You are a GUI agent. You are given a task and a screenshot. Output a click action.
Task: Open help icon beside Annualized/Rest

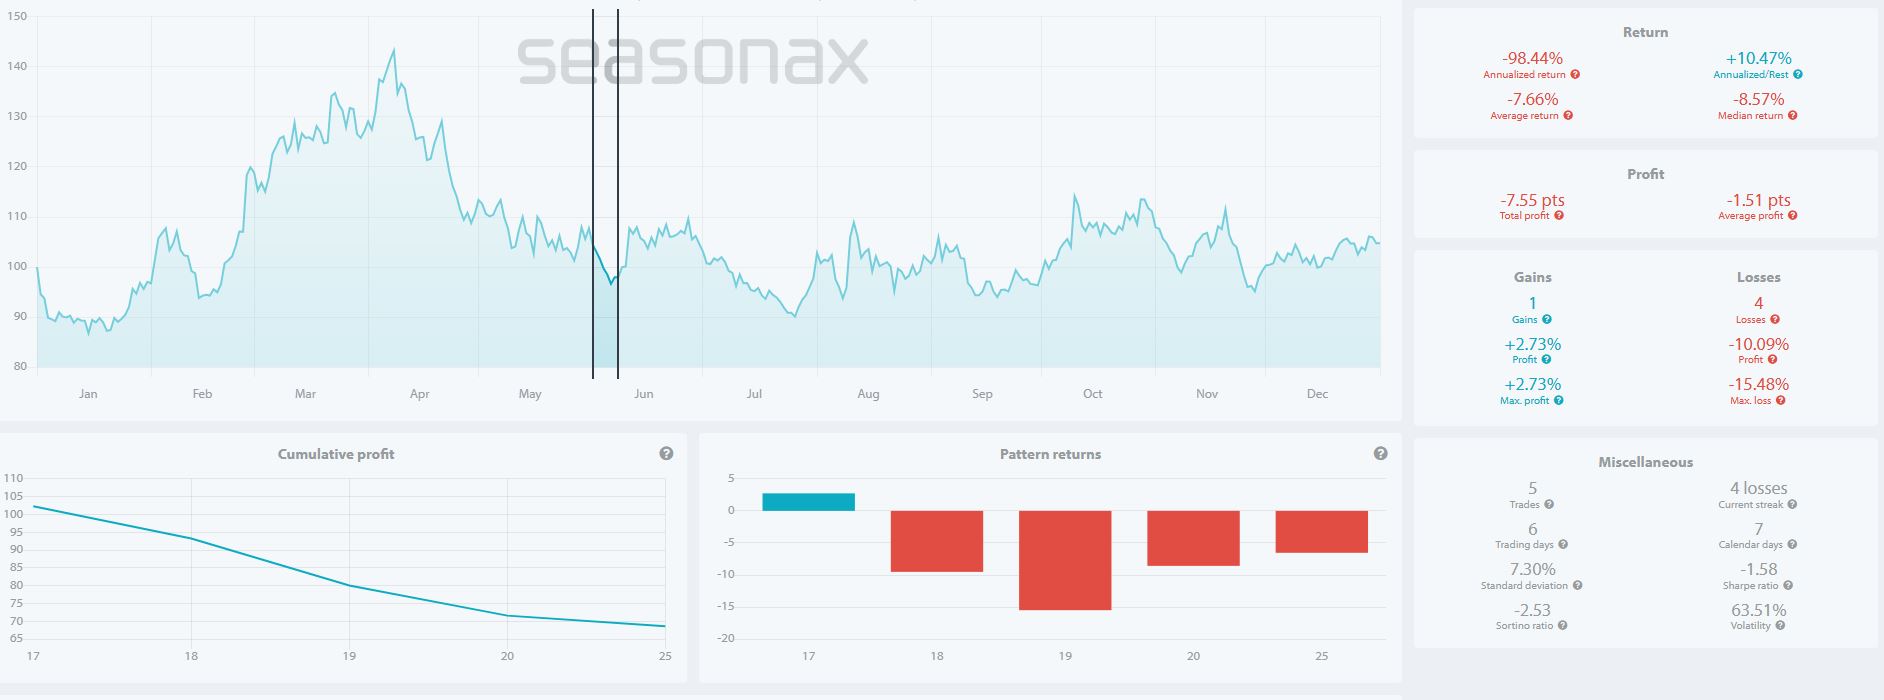coord(1798,75)
